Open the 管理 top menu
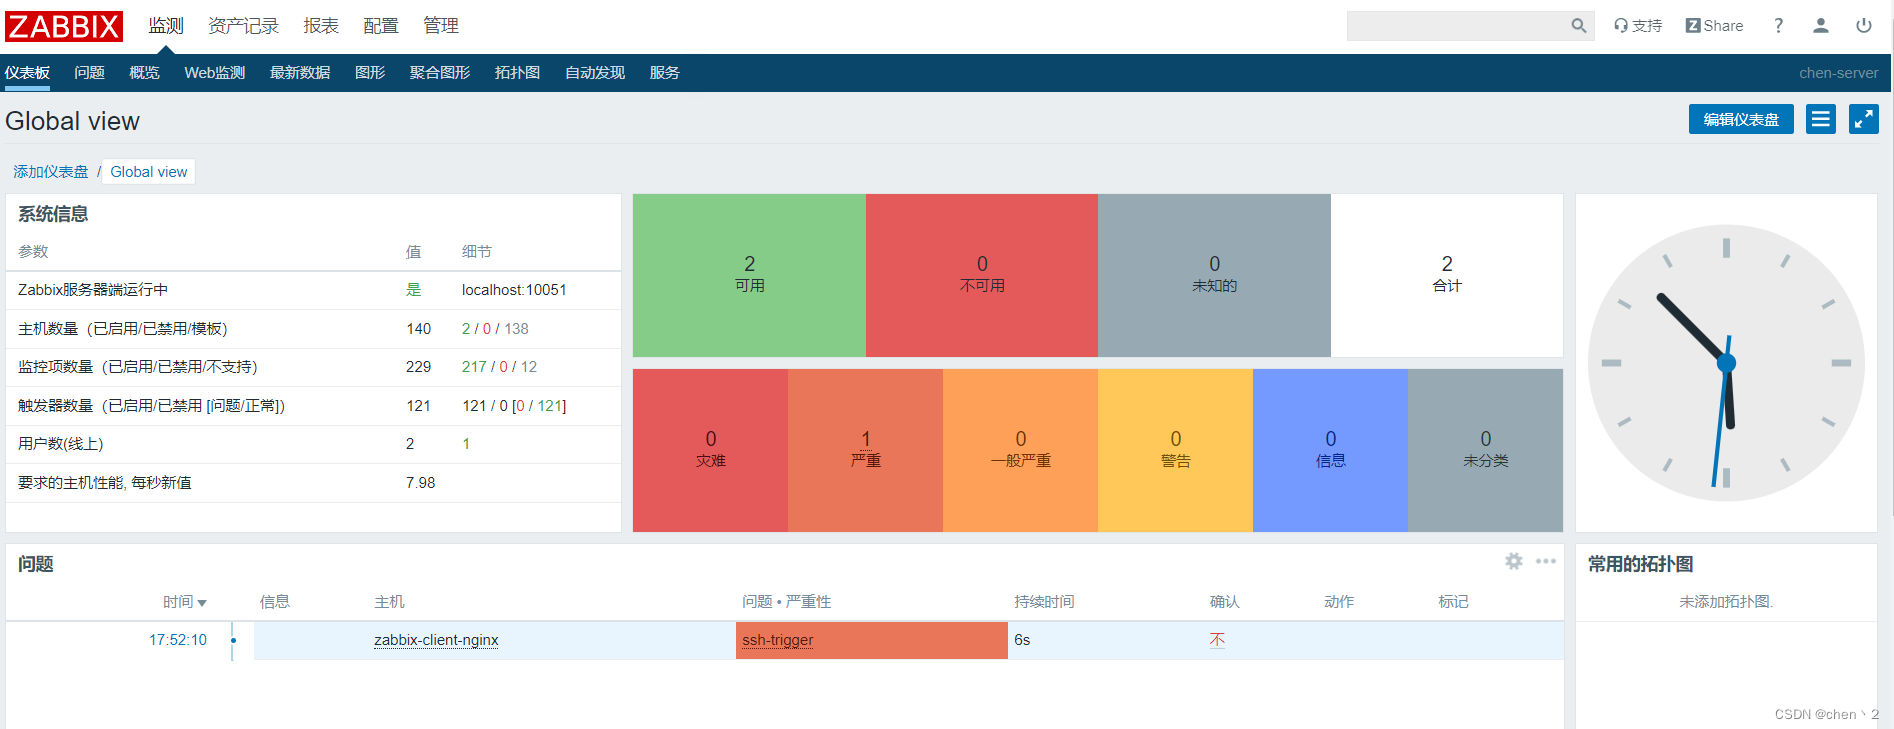The image size is (1894, 729). tap(440, 26)
